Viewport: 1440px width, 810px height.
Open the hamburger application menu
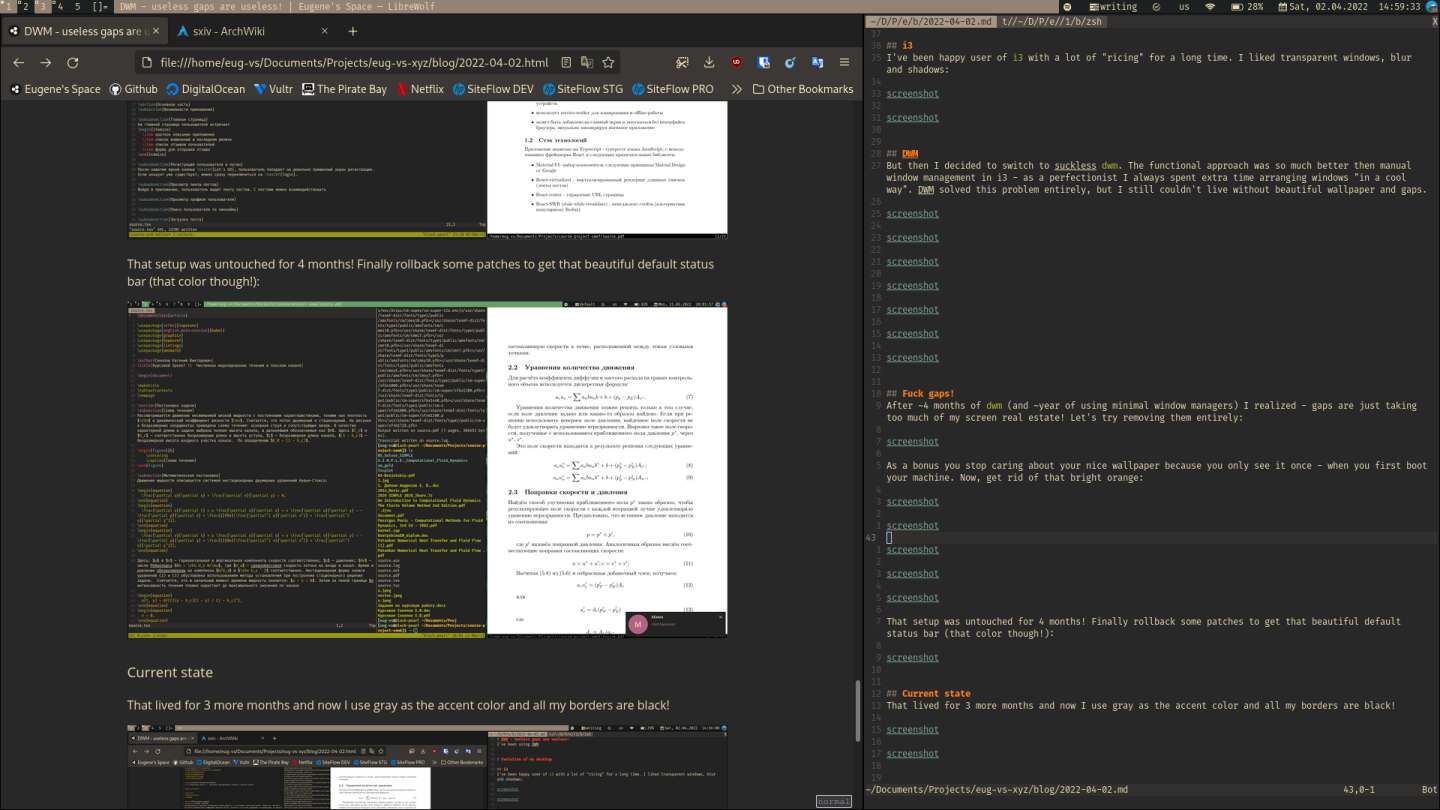tap(844, 62)
